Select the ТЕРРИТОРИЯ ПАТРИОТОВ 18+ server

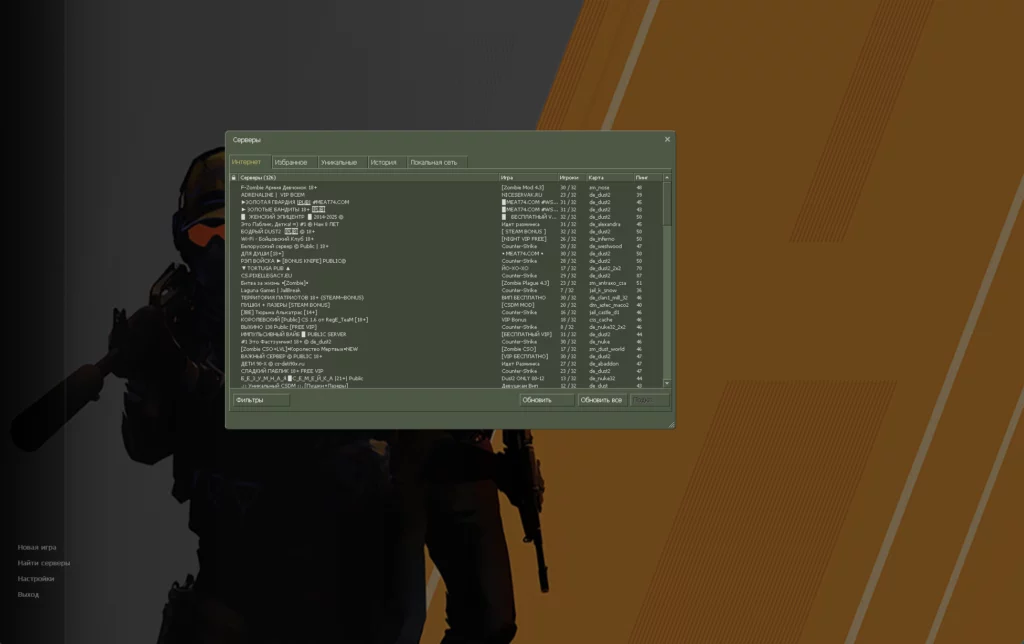(x=446, y=298)
